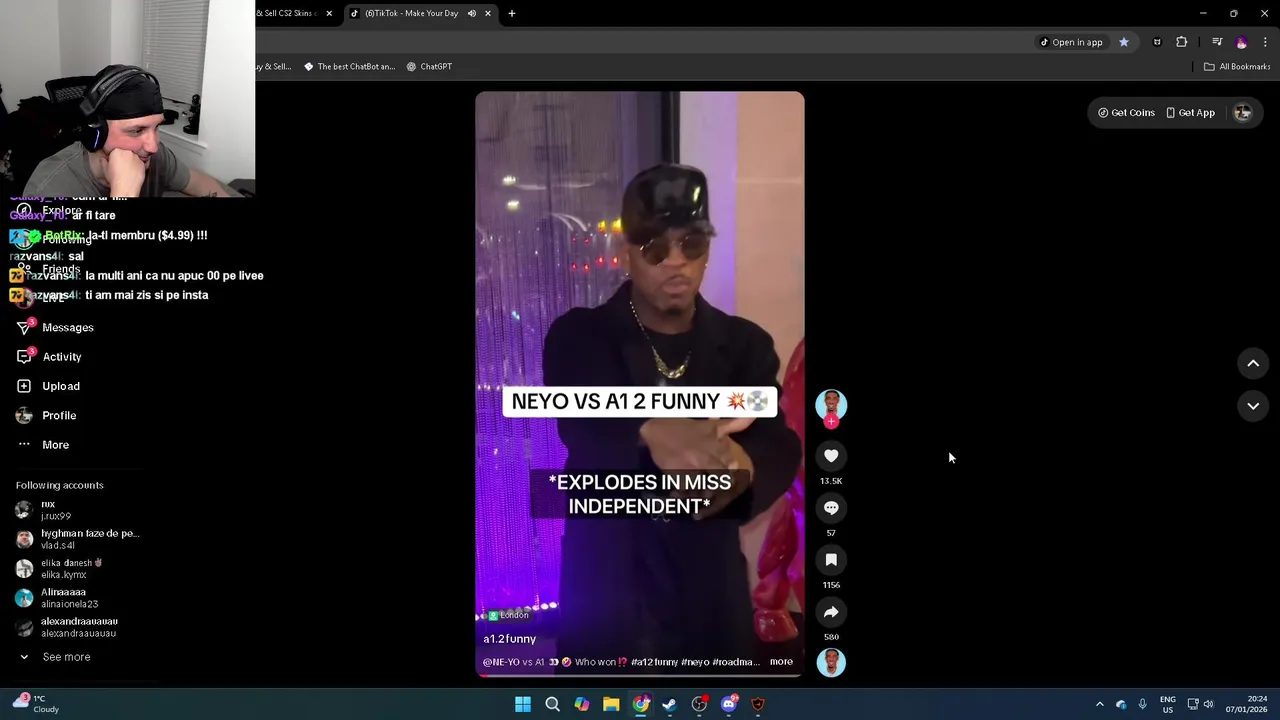Open the Copilot taskbar icon
Viewport: 1280px width, 720px height.
click(582, 705)
